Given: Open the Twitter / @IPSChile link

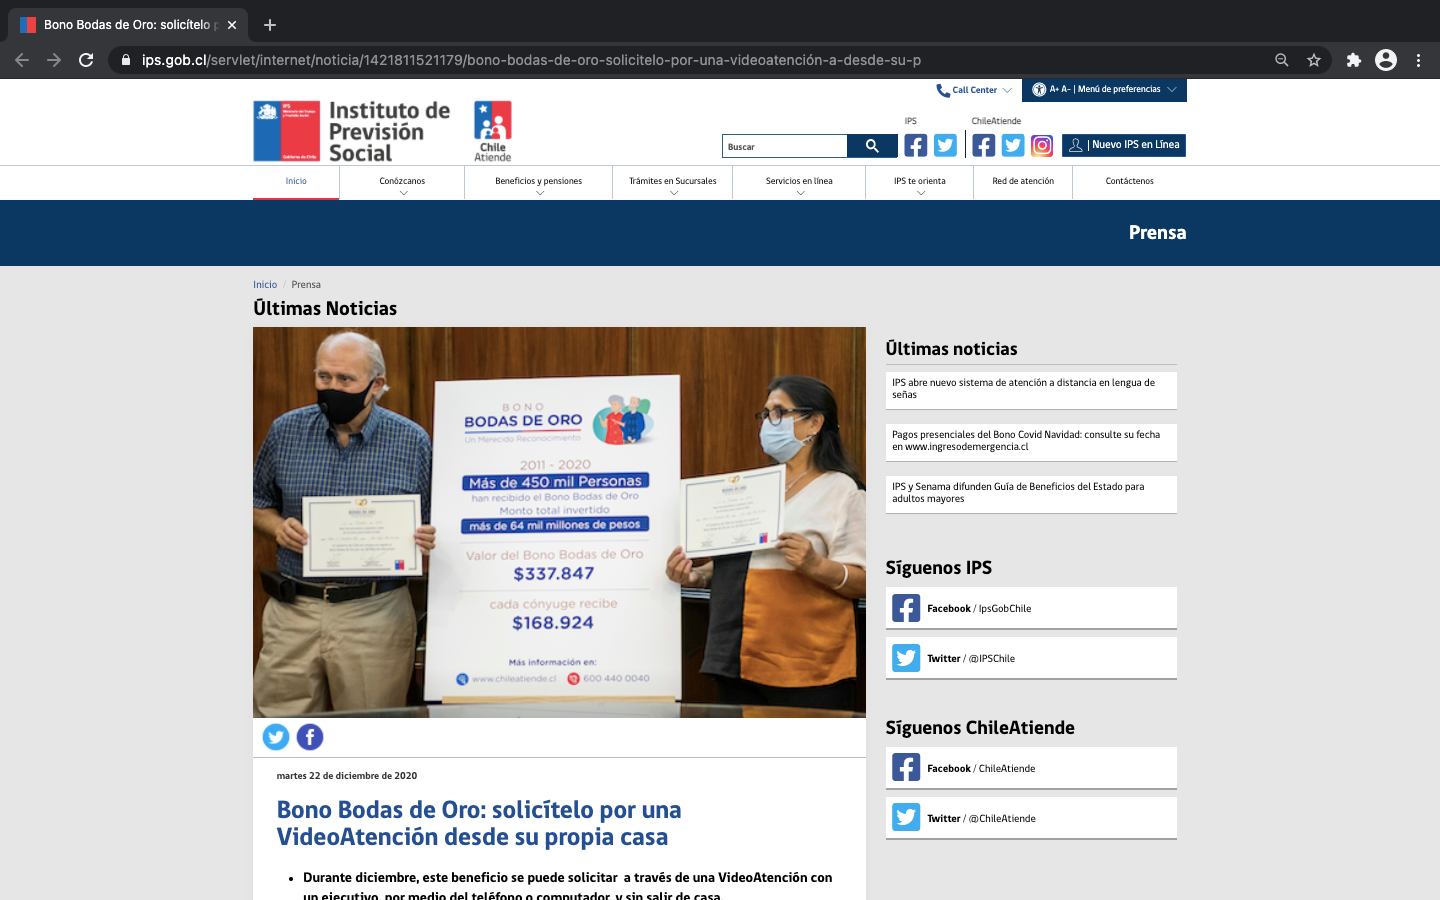Looking at the screenshot, I should pos(1031,658).
